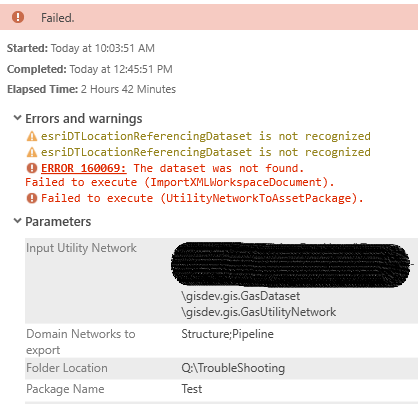Image resolution: width=418 pixels, height=404 pixels.
Task: Click the red icon beside ERROR 160069
Action: point(32,168)
